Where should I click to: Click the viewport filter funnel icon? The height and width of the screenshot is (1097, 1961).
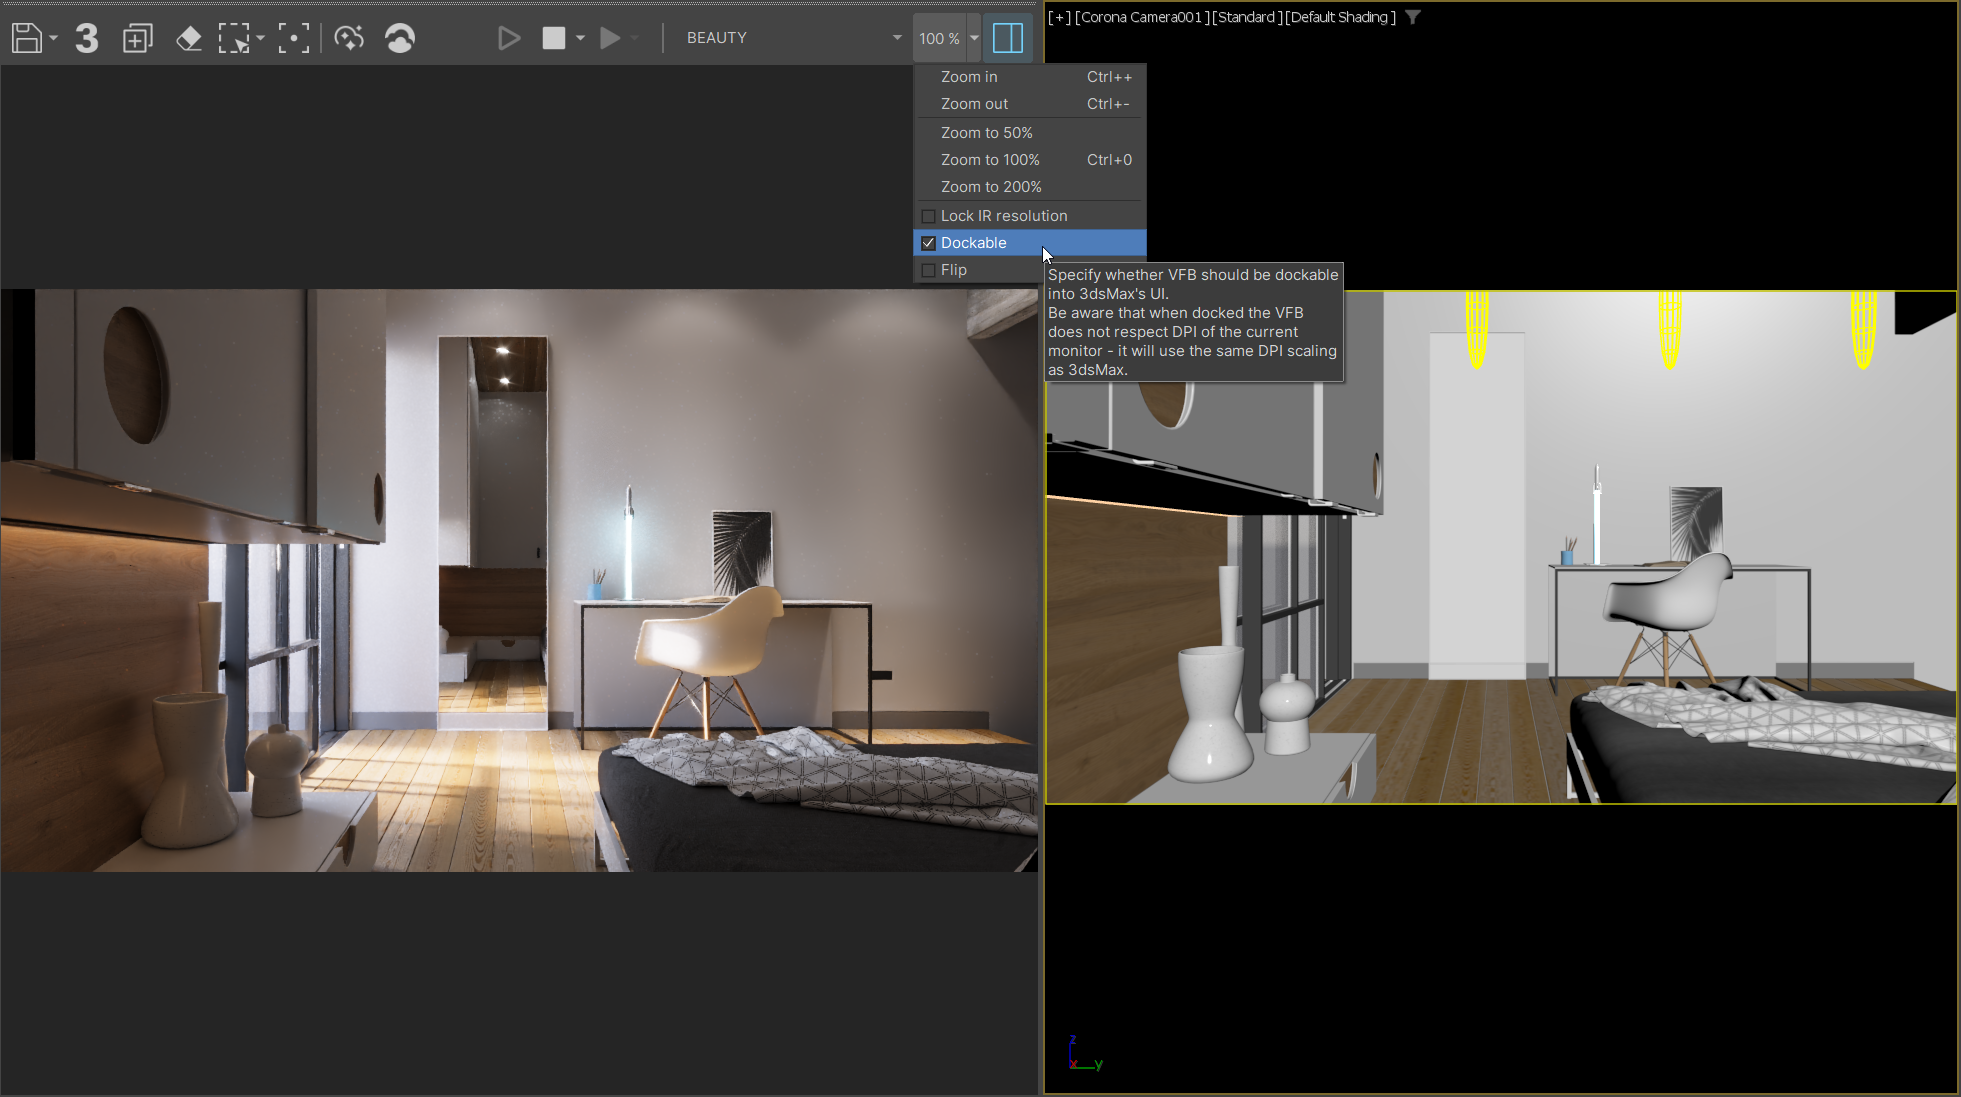[1413, 17]
